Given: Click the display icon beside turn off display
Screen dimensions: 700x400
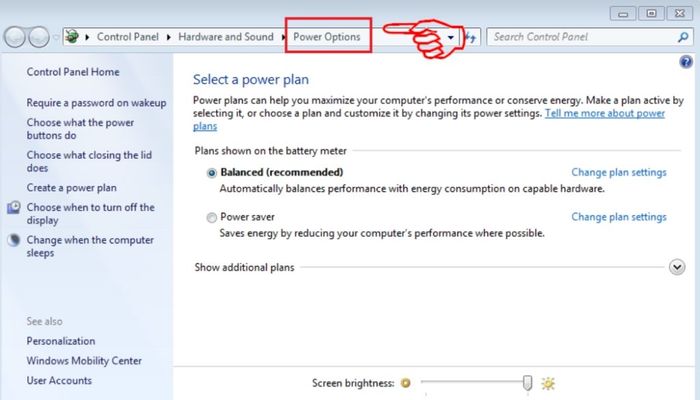Looking at the screenshot, I should point(14,208).
